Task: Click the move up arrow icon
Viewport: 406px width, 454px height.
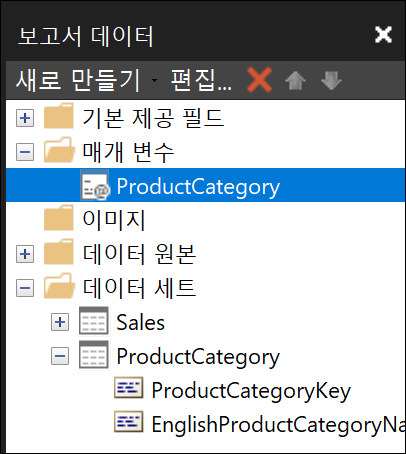Action: pos(295,81)
